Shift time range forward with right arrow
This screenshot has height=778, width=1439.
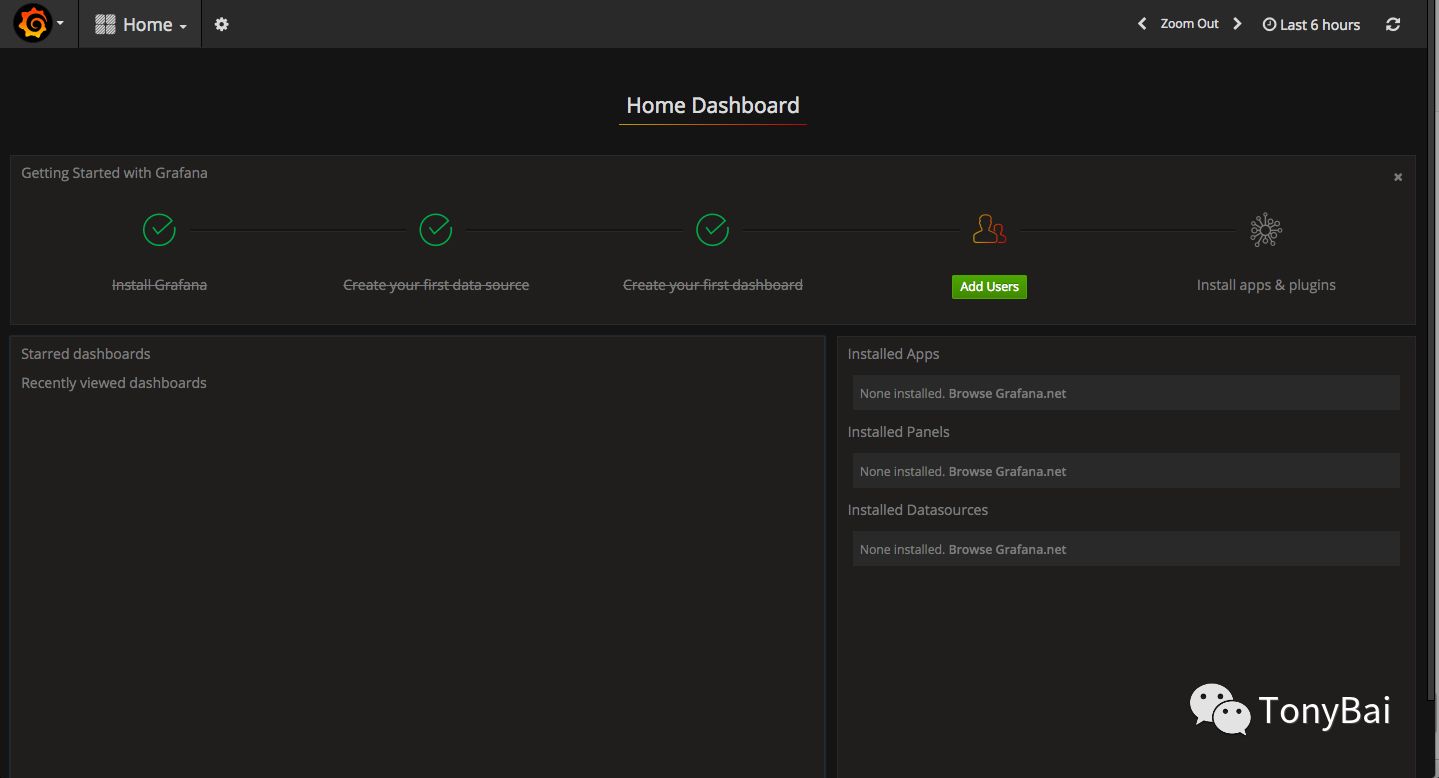tap(1237, 24)
